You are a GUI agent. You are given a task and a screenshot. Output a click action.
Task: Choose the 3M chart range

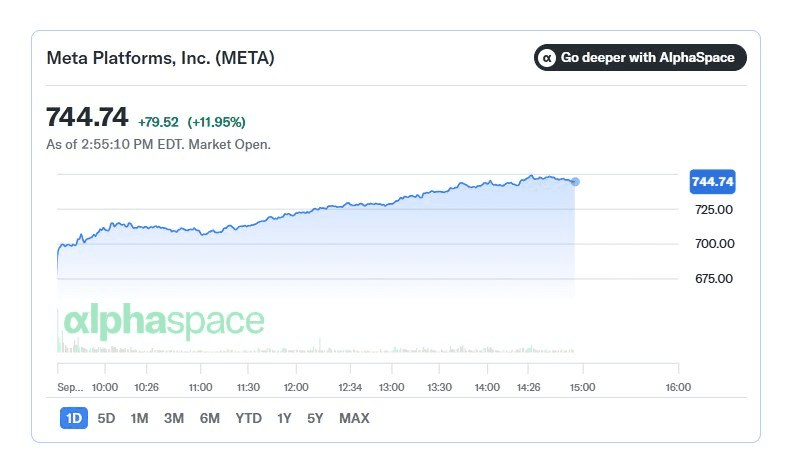coord(174,418)
